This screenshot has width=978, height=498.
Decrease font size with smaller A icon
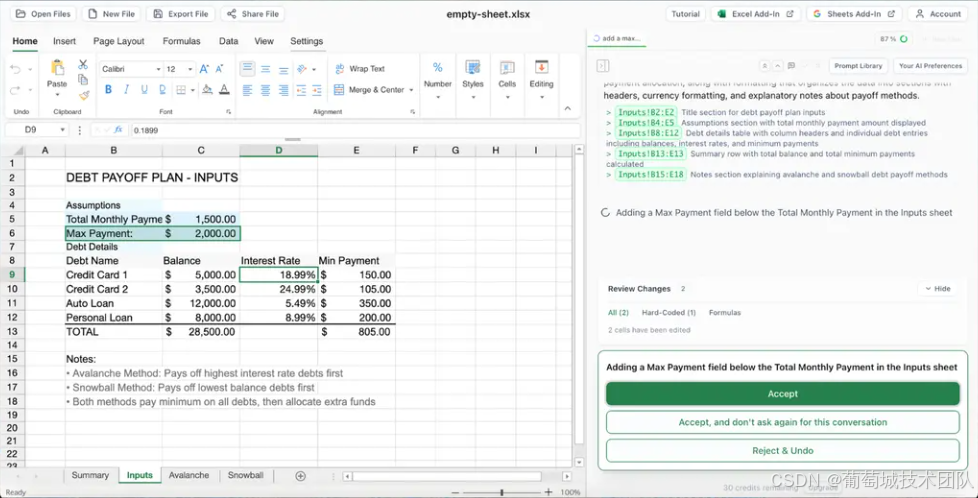[x=219, y=69]
